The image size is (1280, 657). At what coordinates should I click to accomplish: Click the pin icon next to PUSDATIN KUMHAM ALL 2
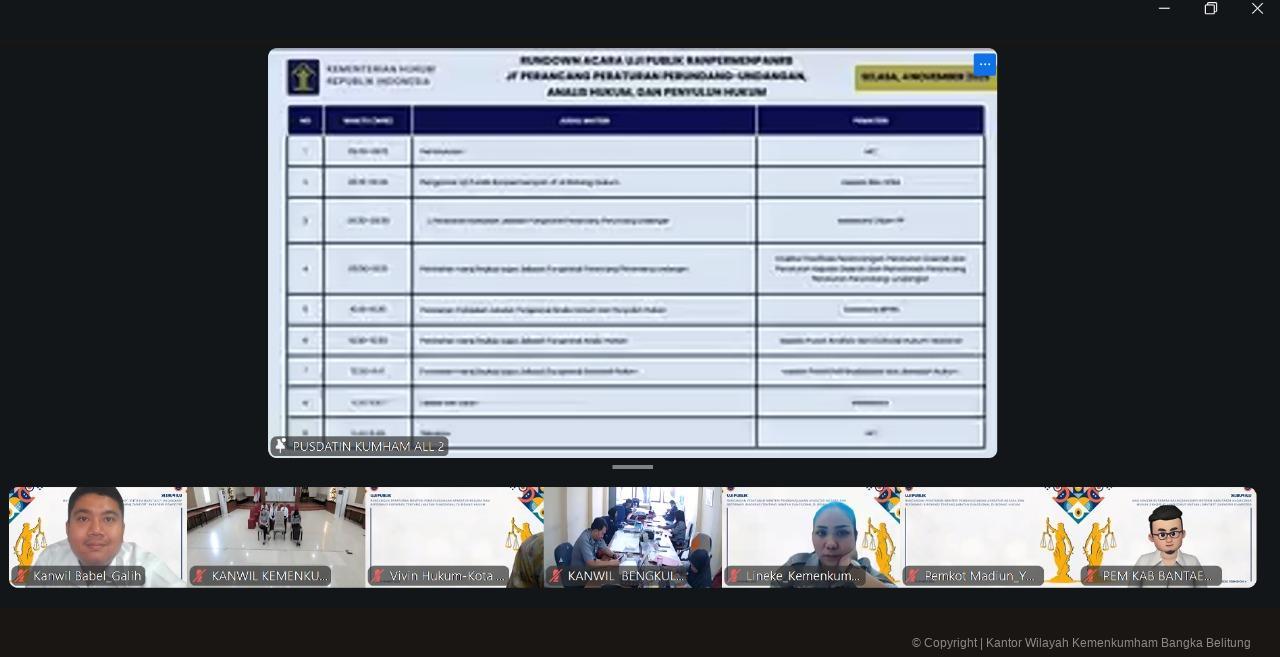pos(281,446)
